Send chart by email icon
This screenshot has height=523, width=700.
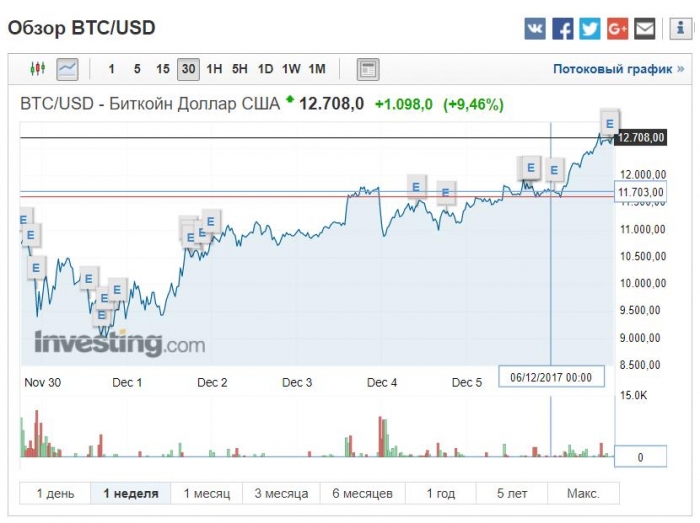[645, 29]
